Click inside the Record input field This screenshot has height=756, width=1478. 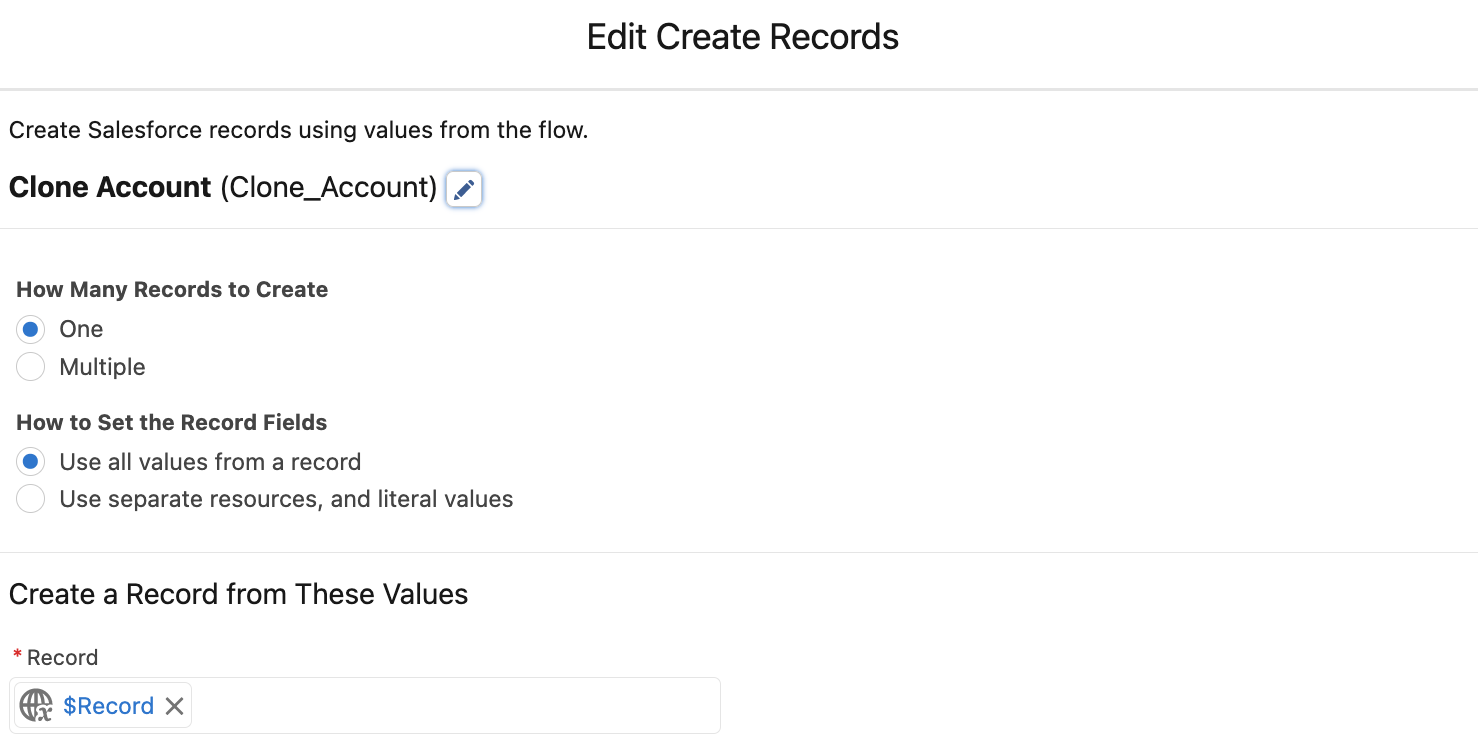(x=450, y=706)
